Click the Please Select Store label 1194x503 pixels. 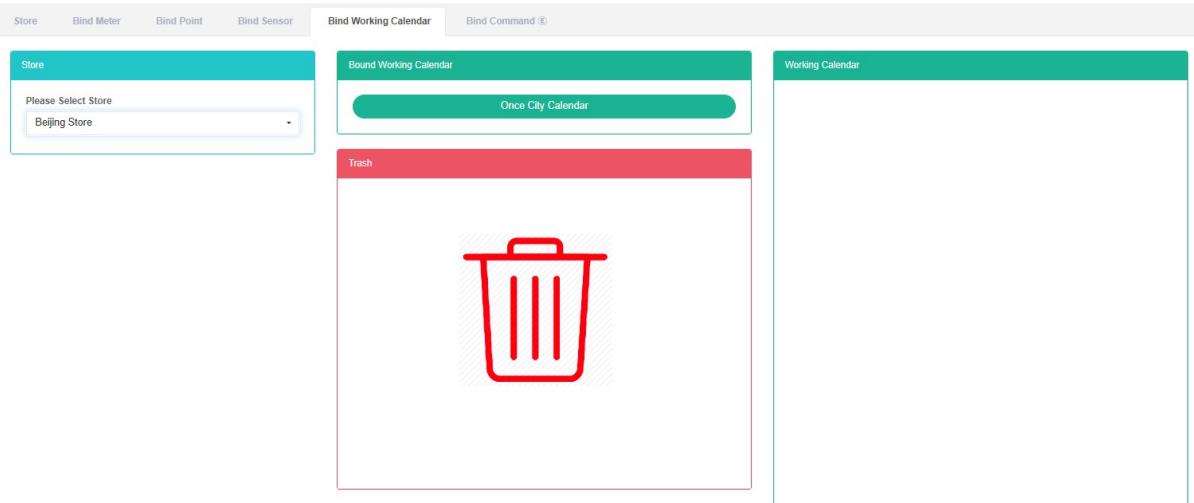(69, 101)
